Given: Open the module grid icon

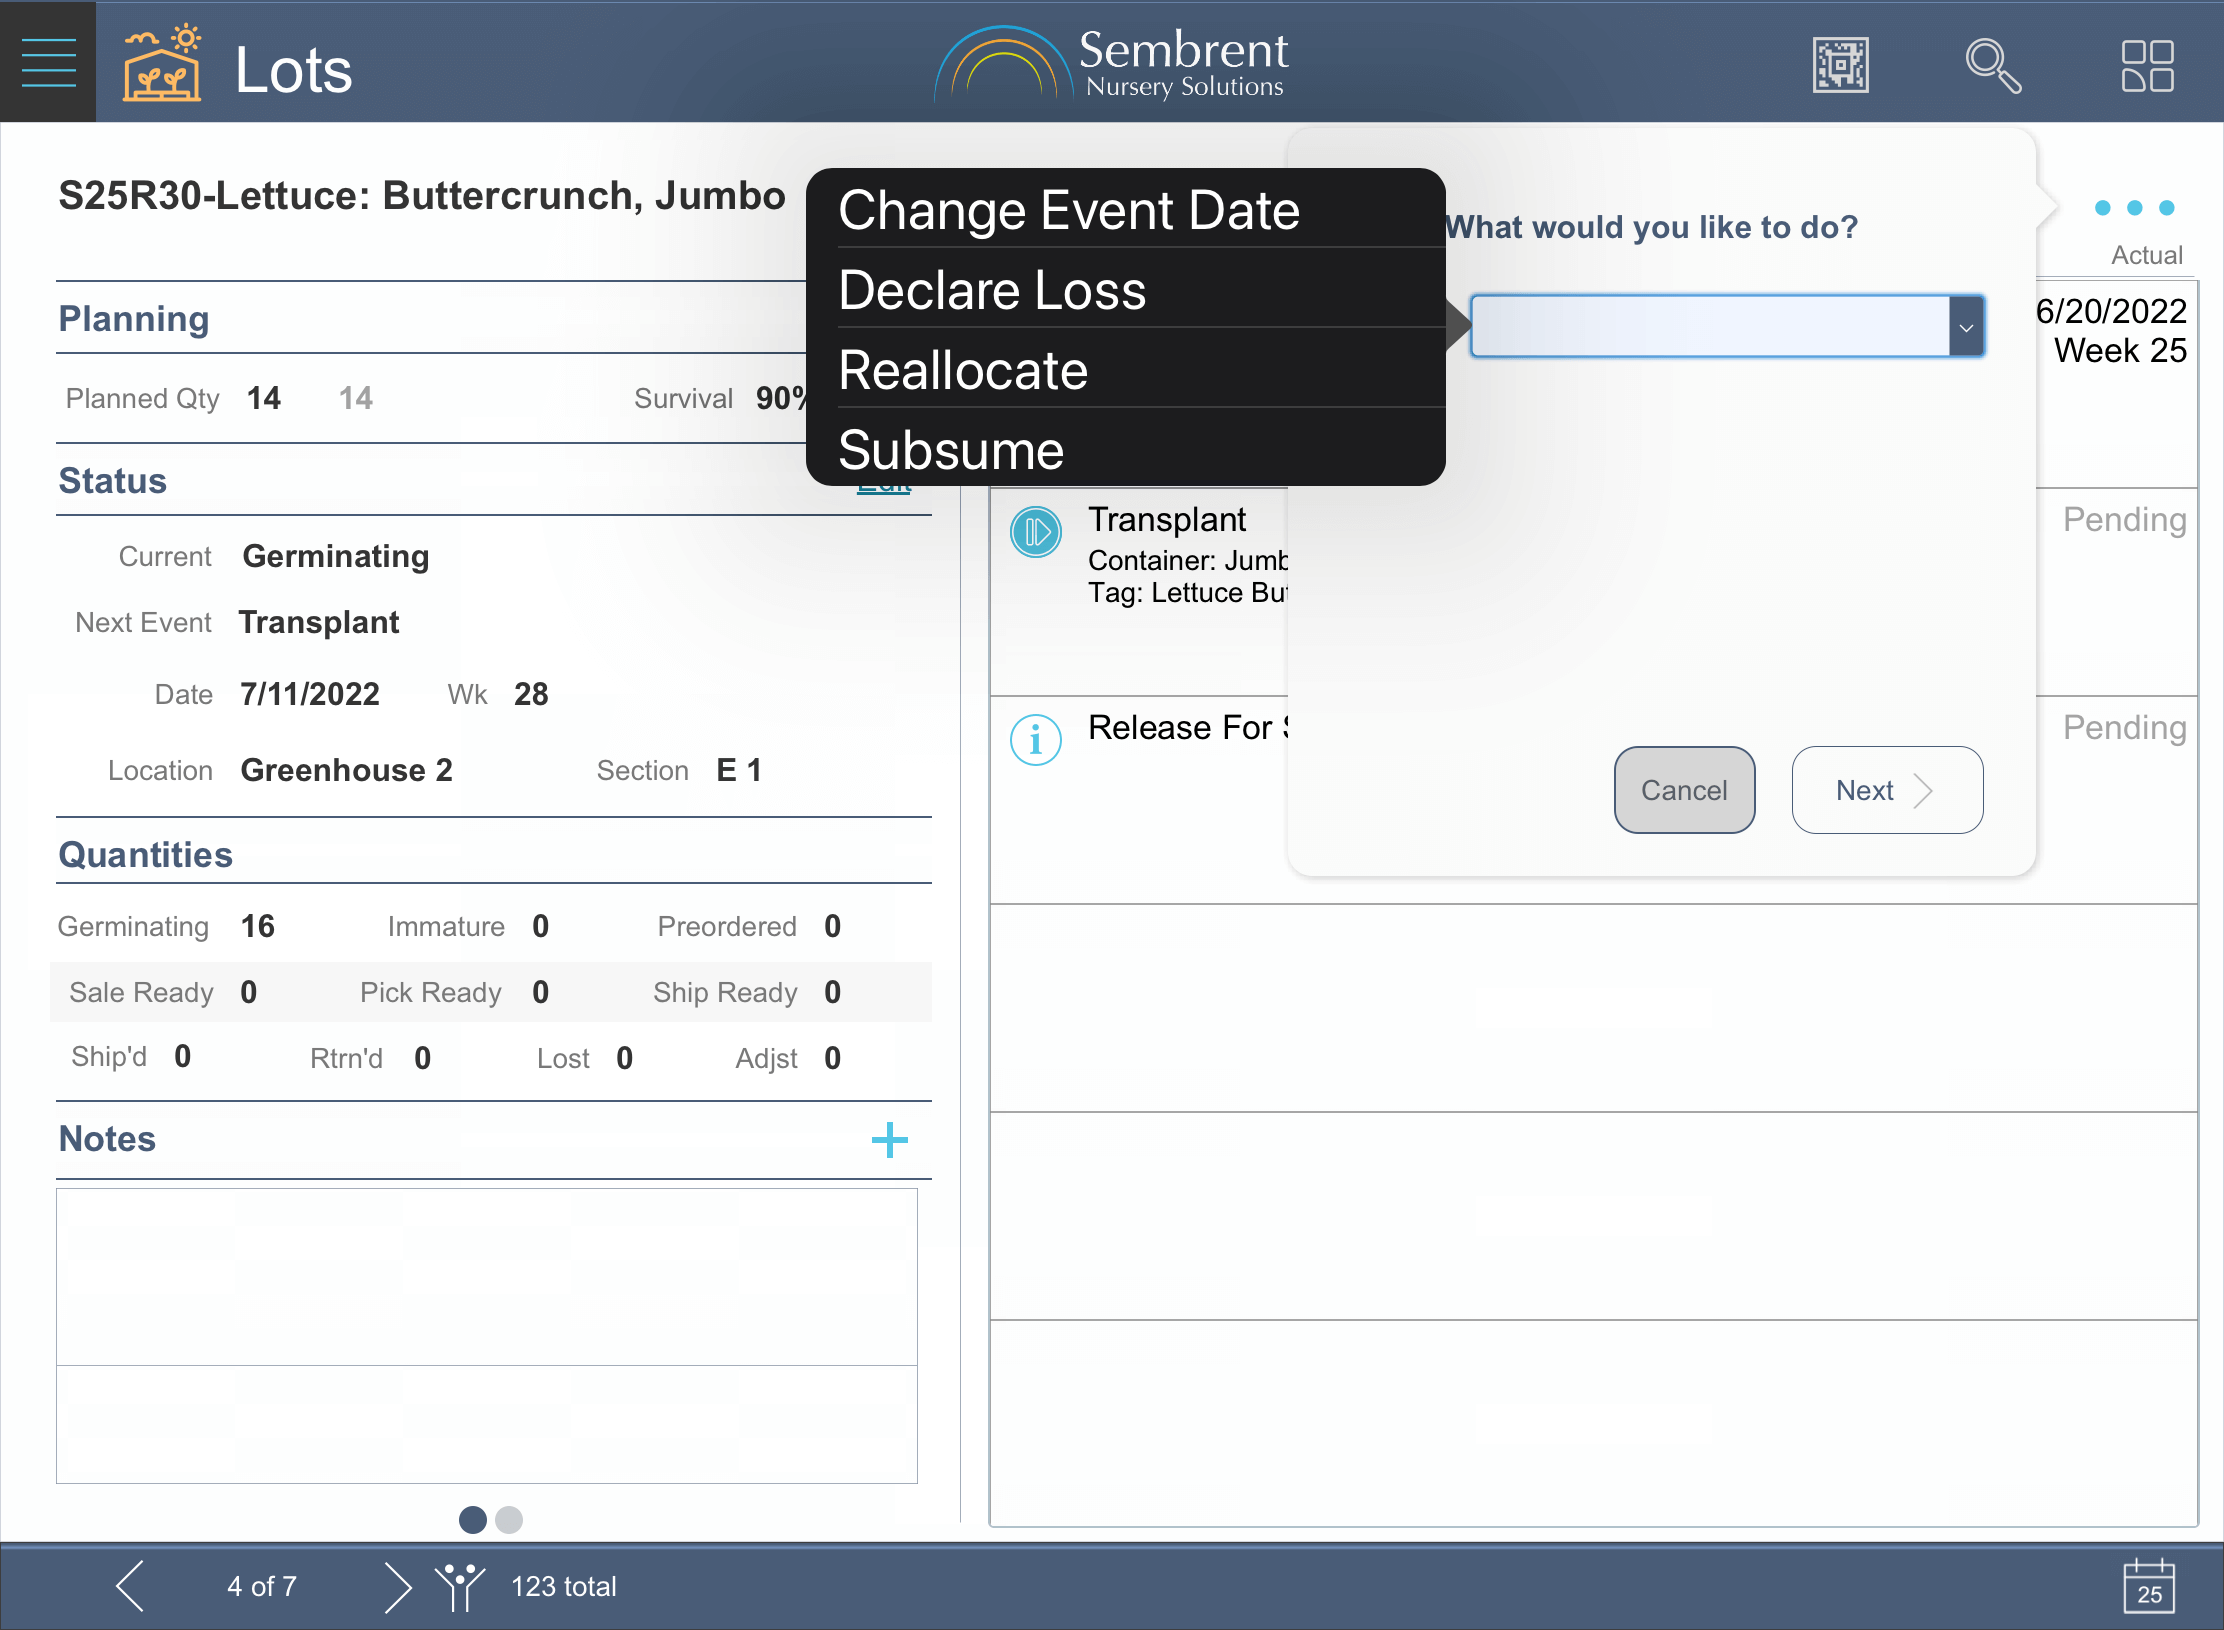Looking at the screenshot, I should 2147,66.
